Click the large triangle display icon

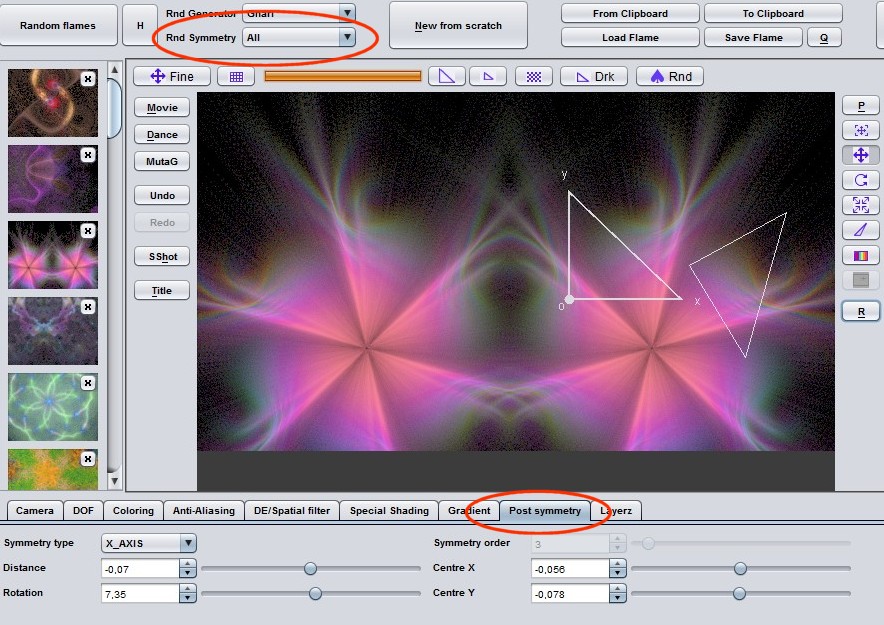tap(447, 76)
